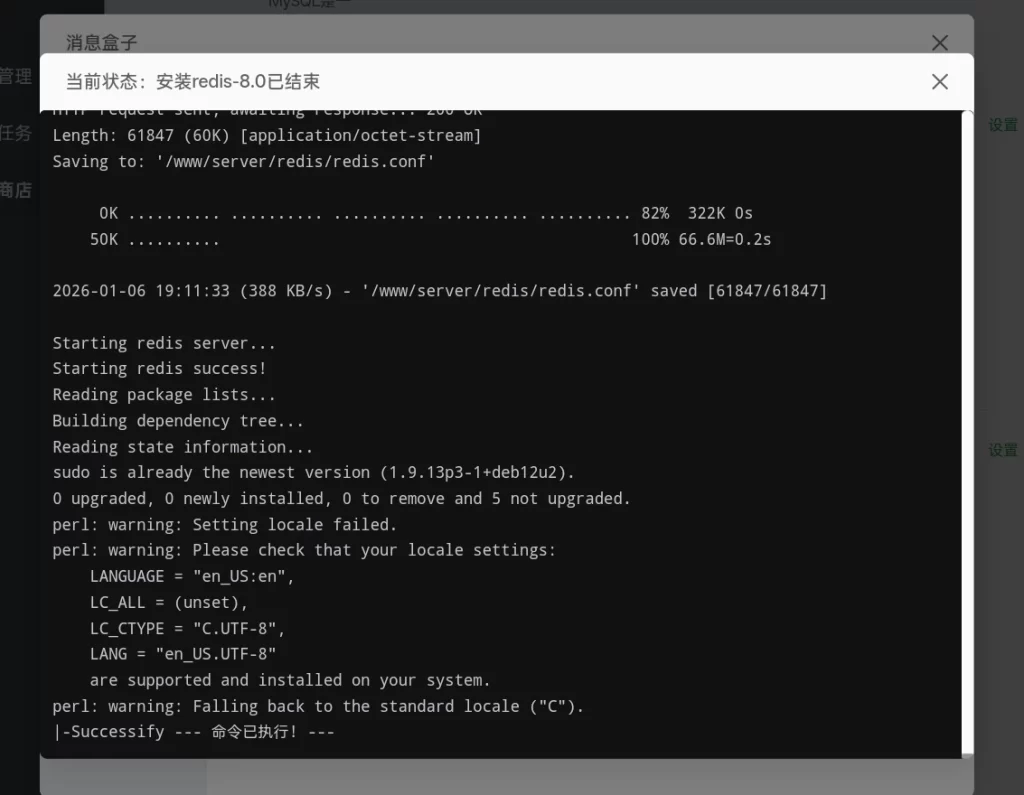Open the 任务 item in left sidebar
Screen dimensions: 1024x795
pyautogui.click(x=16, y=133)
